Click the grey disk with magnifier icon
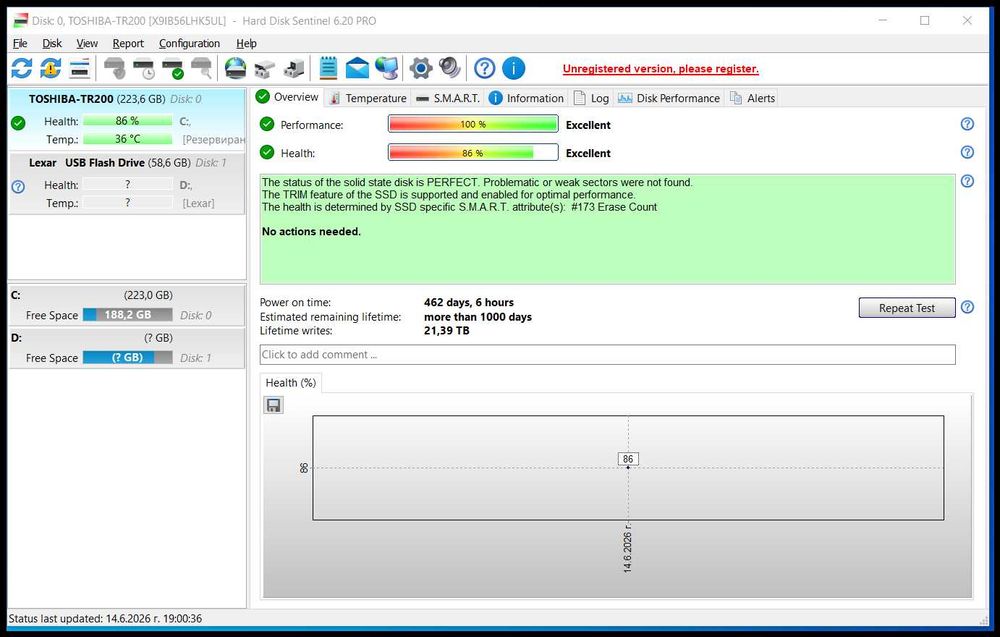This screenshot has width=1000, height=637. [202, 68]
